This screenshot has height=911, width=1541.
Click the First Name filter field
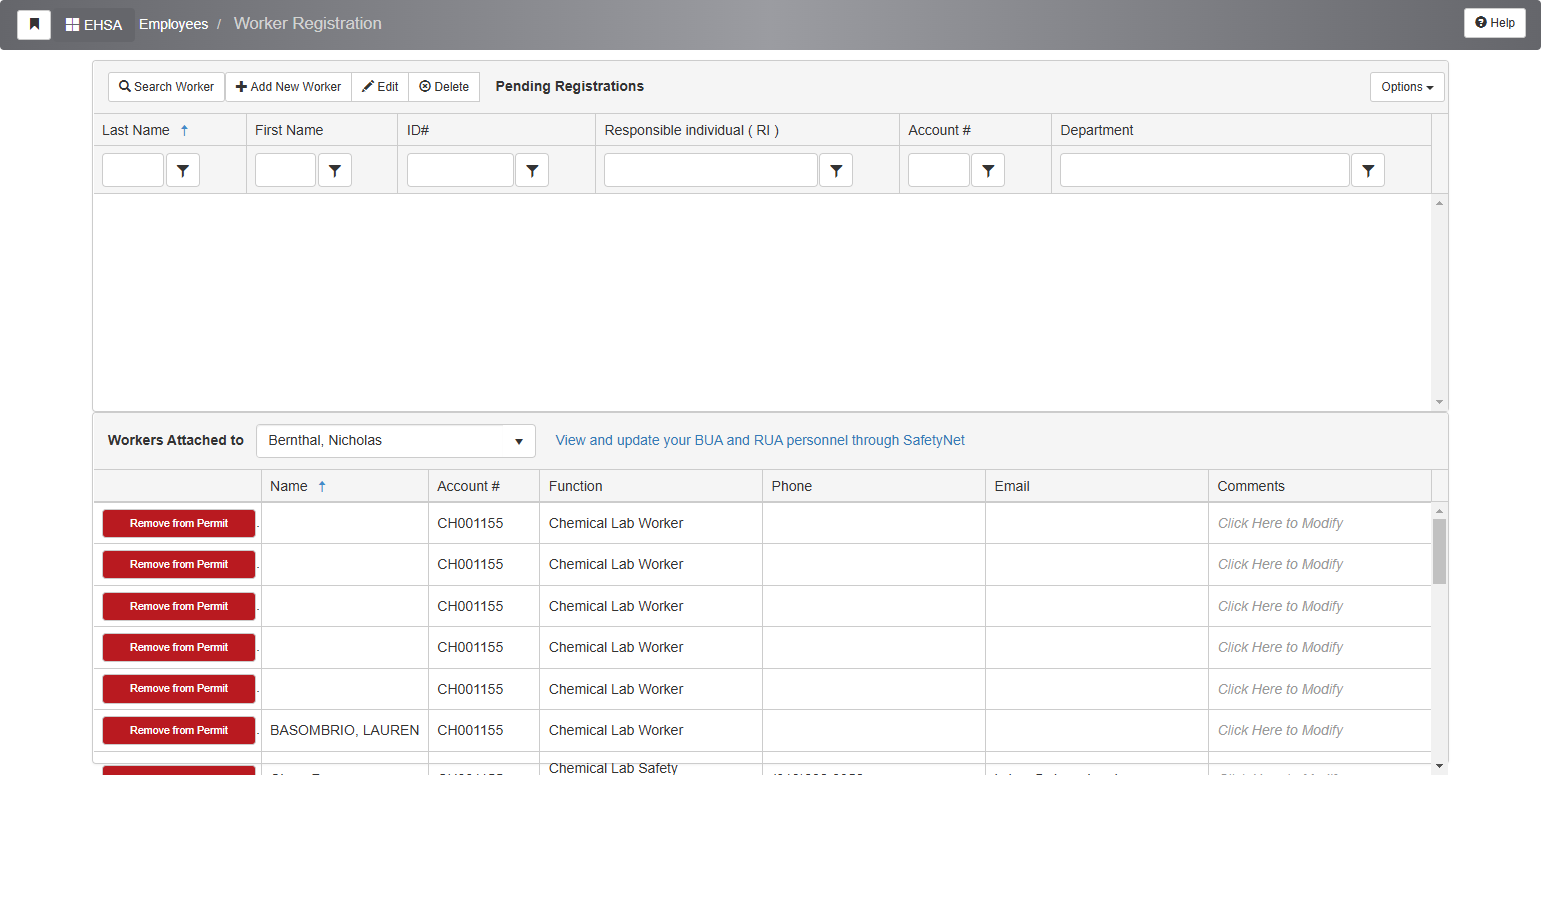pos(285,170)
